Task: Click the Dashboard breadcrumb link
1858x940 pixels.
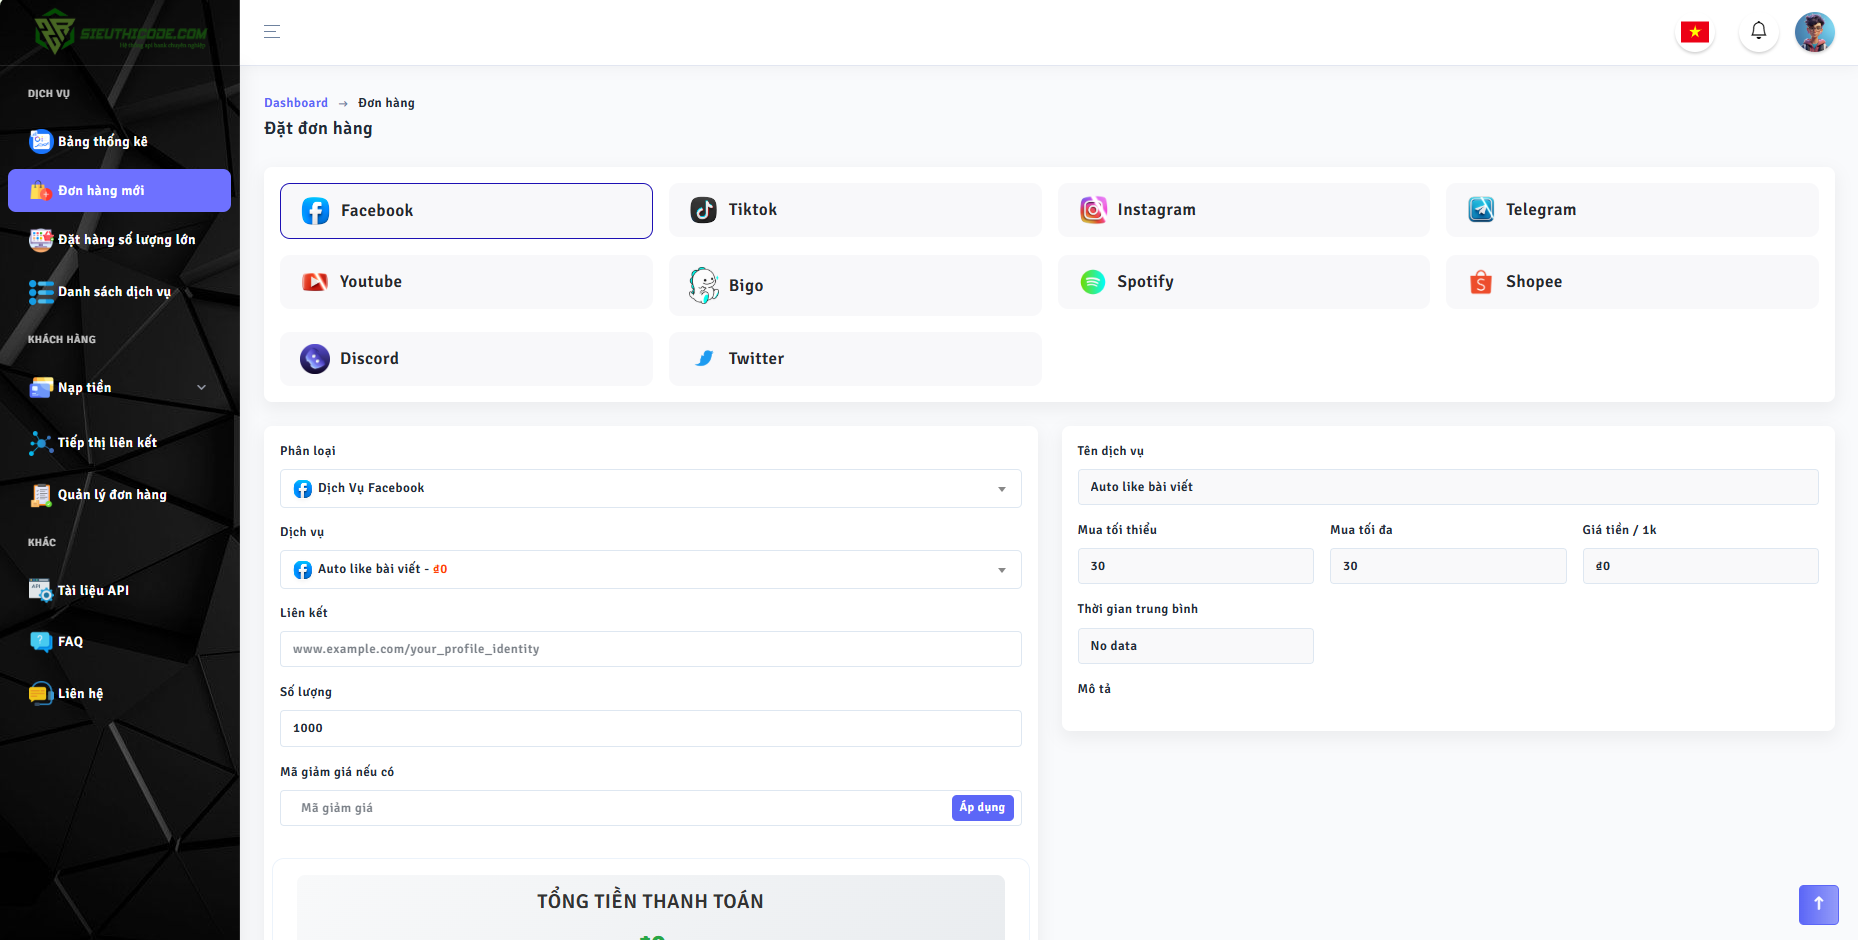Action: [x=296, y=103]
